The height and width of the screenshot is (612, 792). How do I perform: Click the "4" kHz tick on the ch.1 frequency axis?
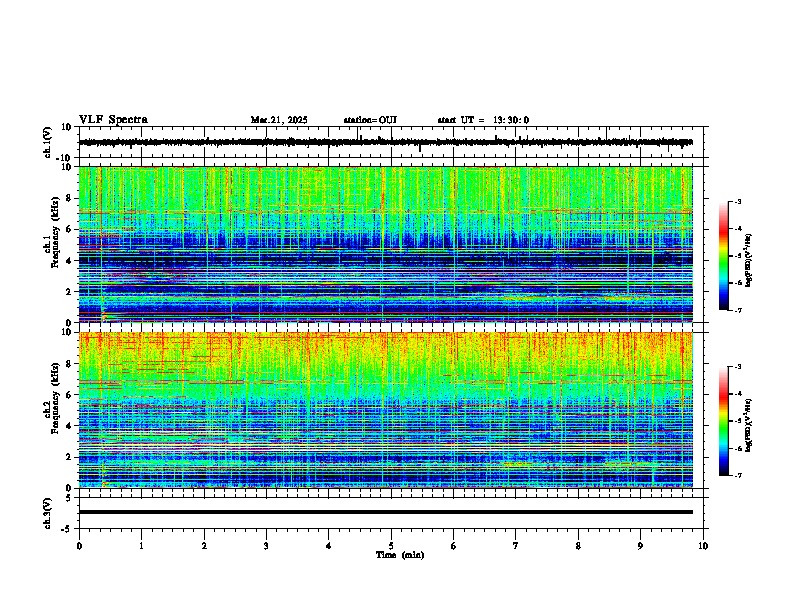(70, 261)
